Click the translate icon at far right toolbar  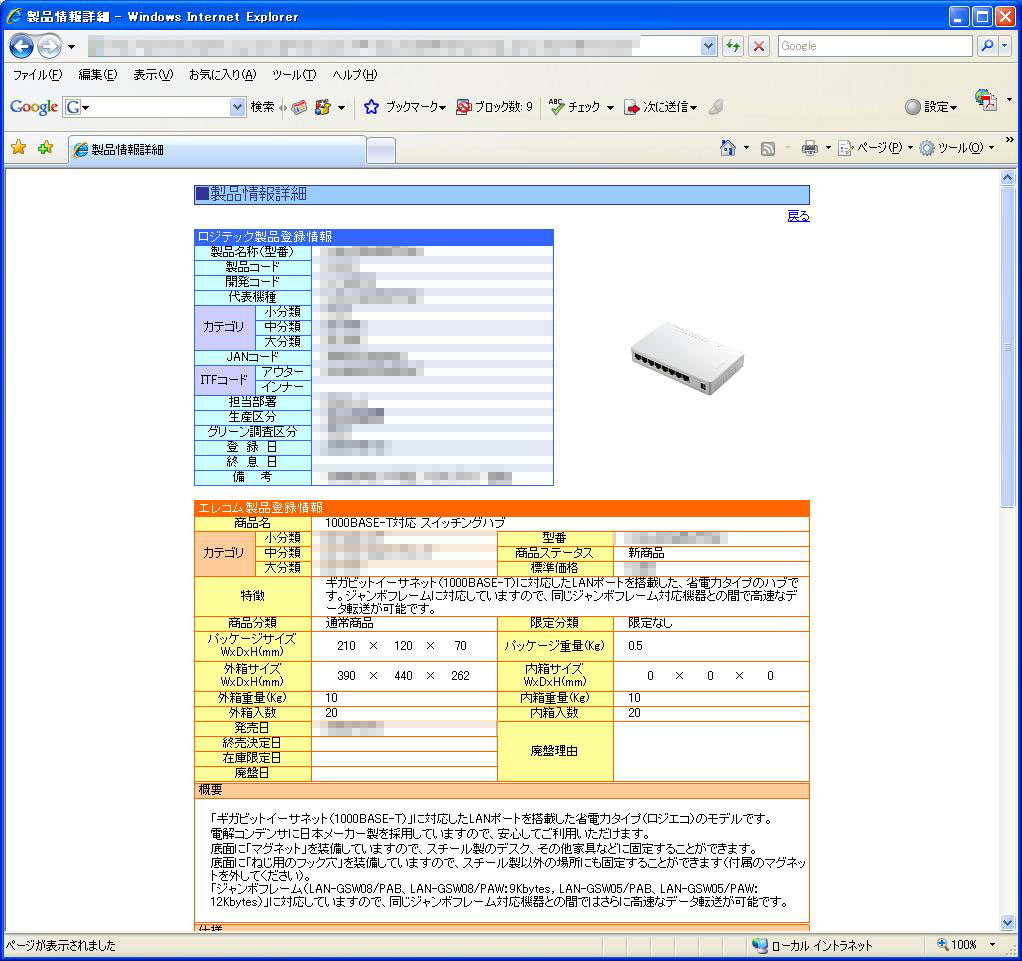coord(986,100)
